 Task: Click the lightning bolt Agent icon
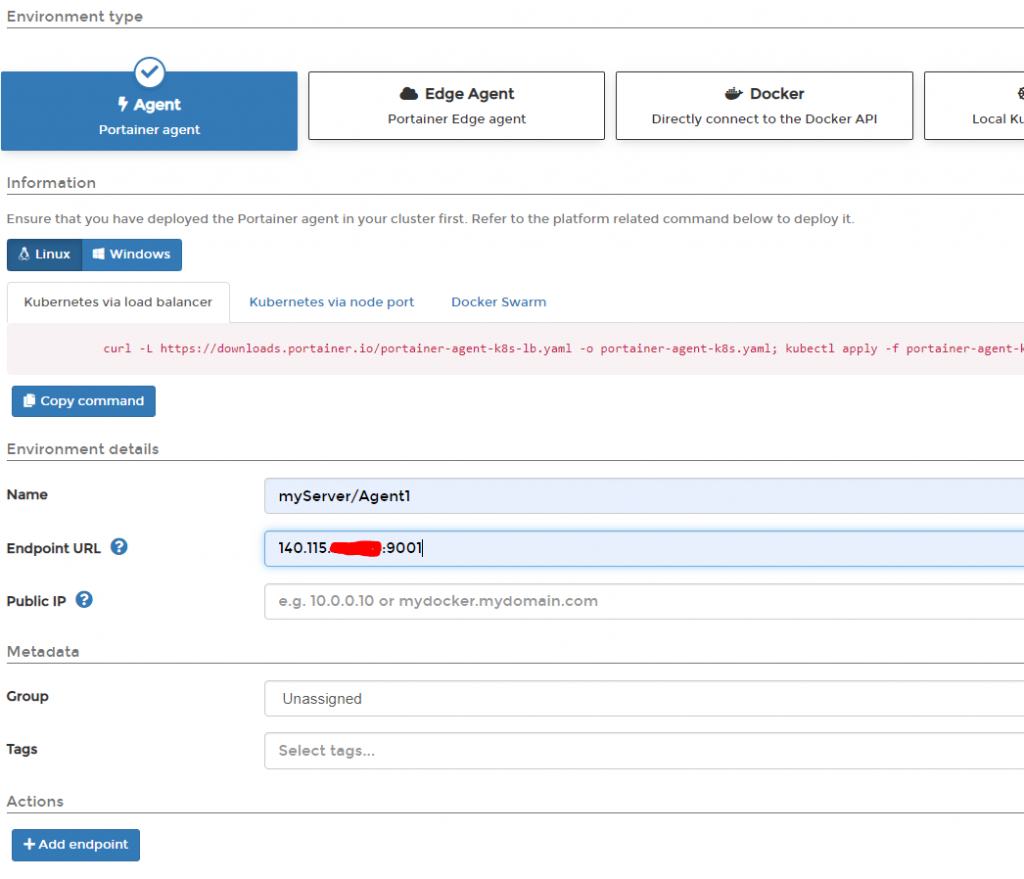[123, 104]
